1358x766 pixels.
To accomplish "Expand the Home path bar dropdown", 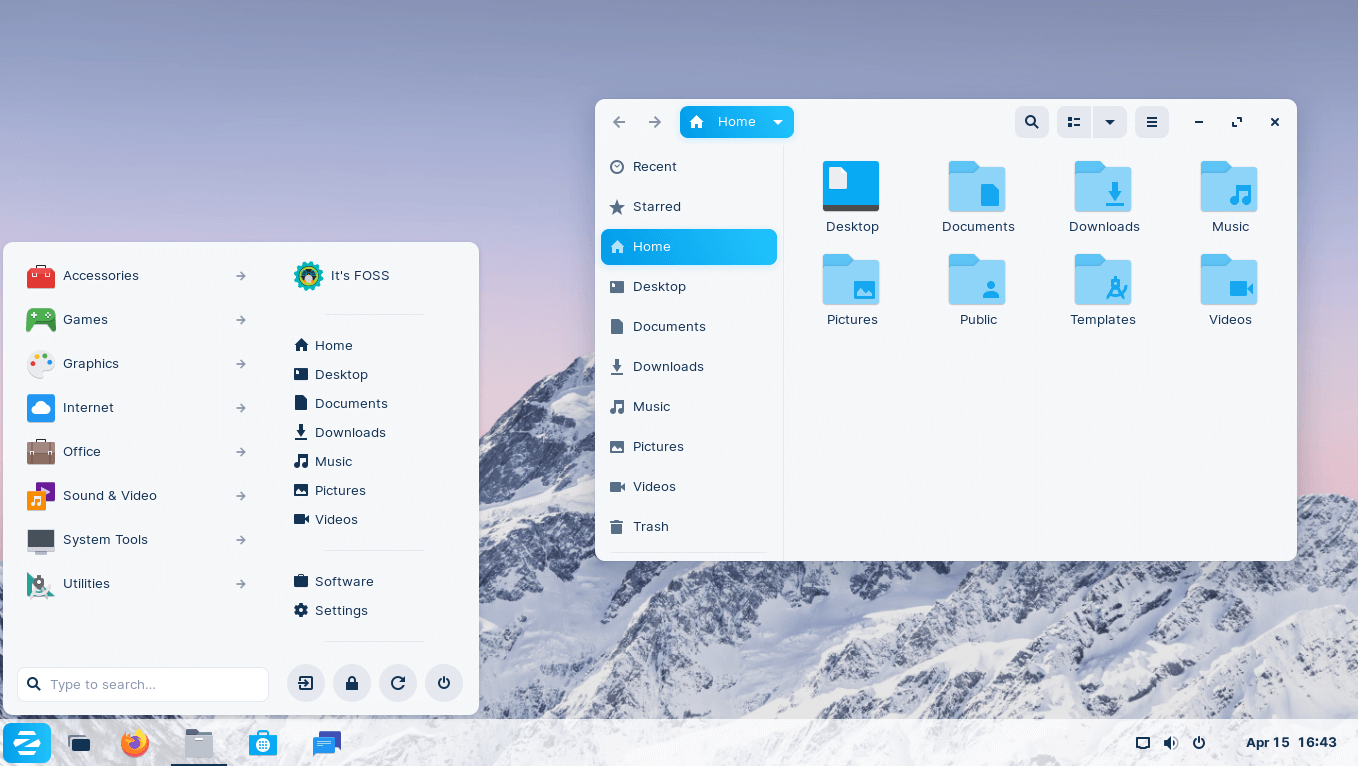I will pos(777,122).
